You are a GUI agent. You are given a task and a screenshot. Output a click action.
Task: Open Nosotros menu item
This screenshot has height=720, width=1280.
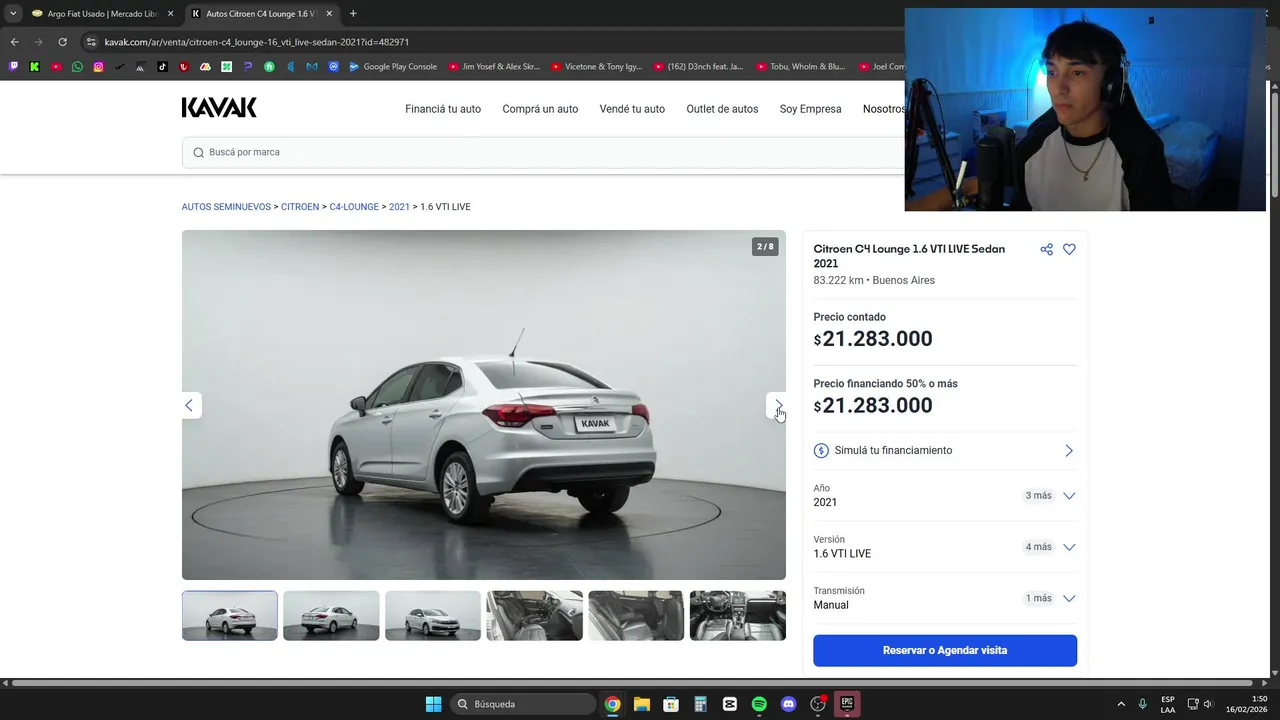click(x=884, y=109)
